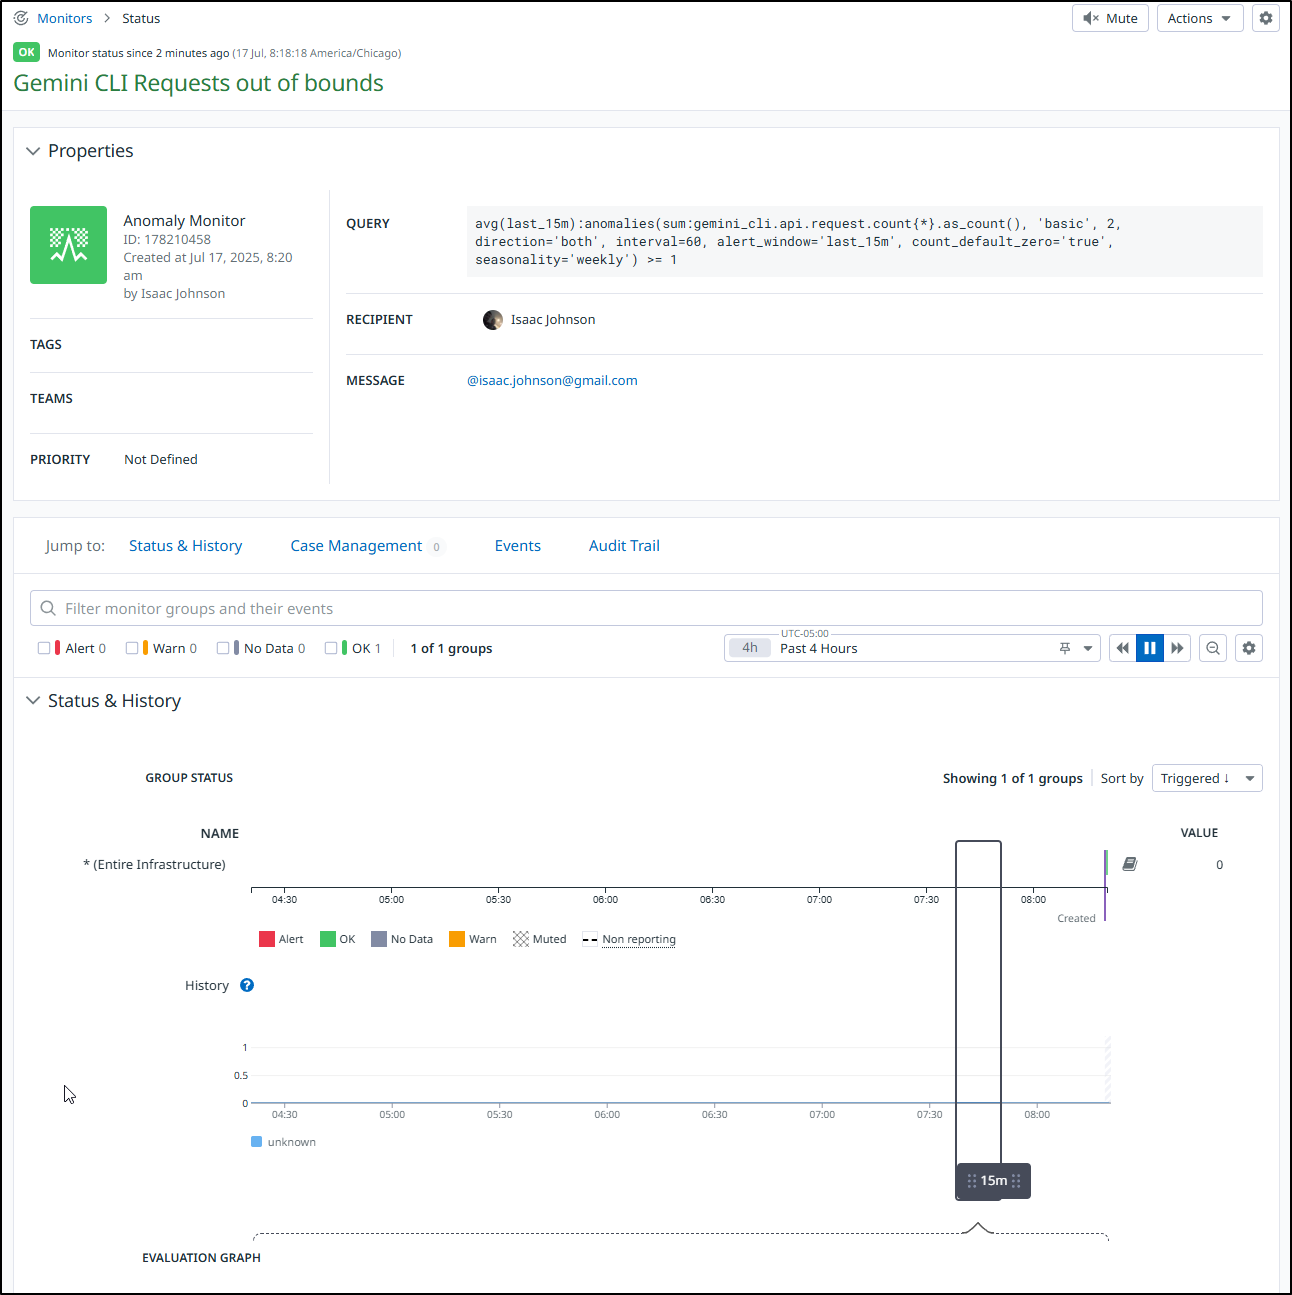This screenshot has width=1292, height=1295.
Task: Click the Datadog logo icon in breadcrumb
Action: pos(21,18)
